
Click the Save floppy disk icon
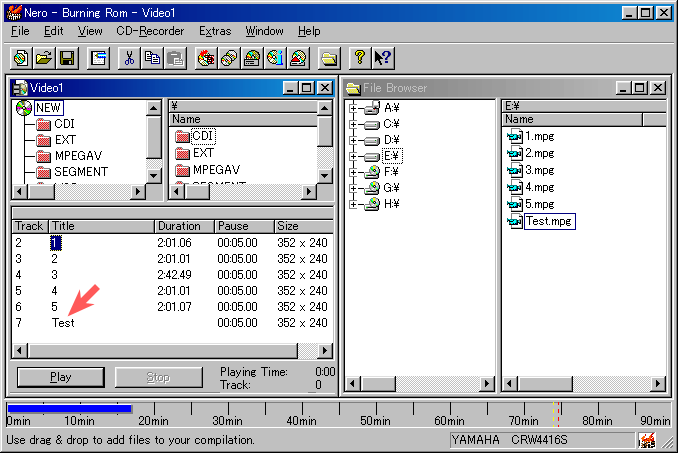pos(67,58)
